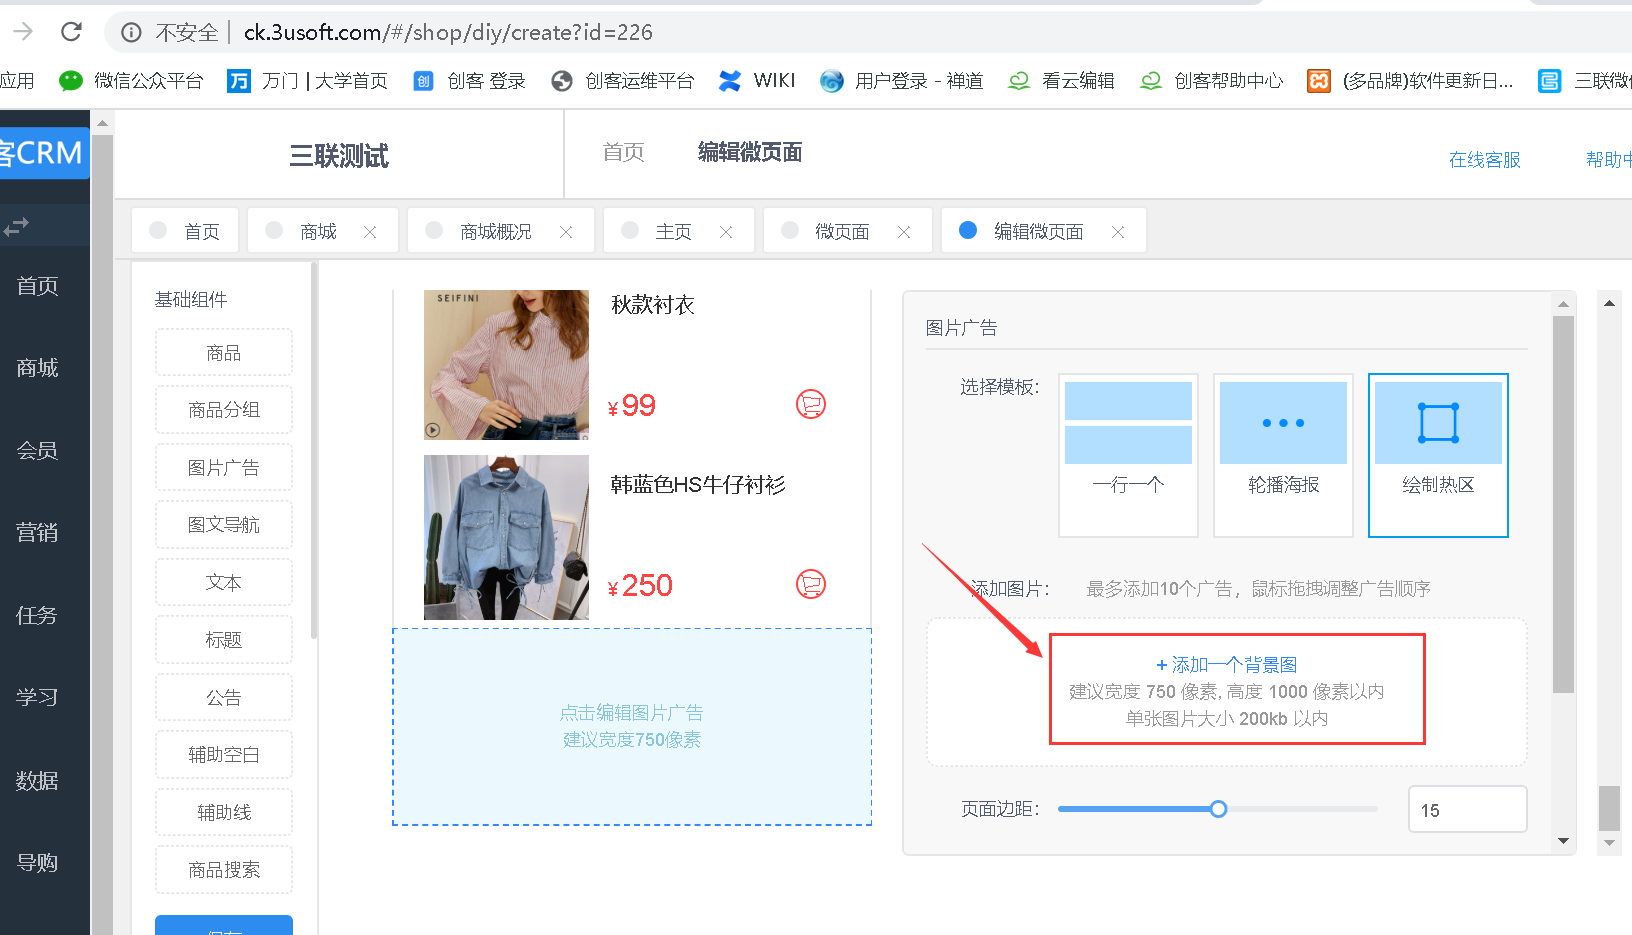Viewport: 1632px width, 935px height.
Task: Open 导购 in the left sidebar
Action: coord(38,863)
